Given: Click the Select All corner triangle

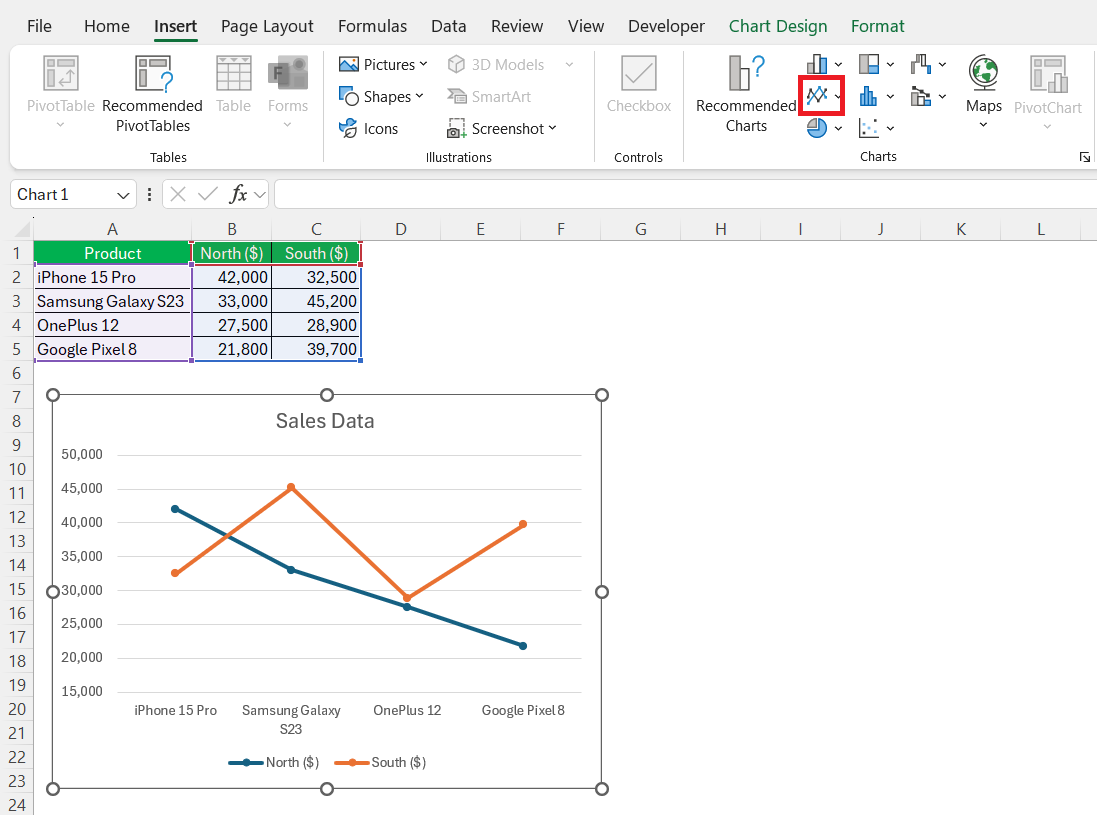Looking at the screenshot, I should point(24,229).
